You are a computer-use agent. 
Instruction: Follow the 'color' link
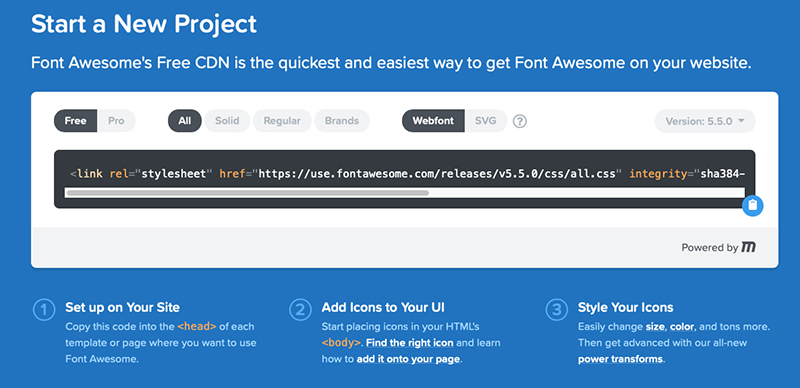683,326
